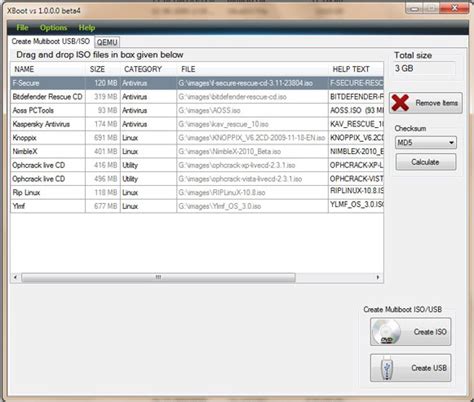Switch to the QEMU tab
The width and height of the screenshot is (474, 402).
tap(107, 42)
